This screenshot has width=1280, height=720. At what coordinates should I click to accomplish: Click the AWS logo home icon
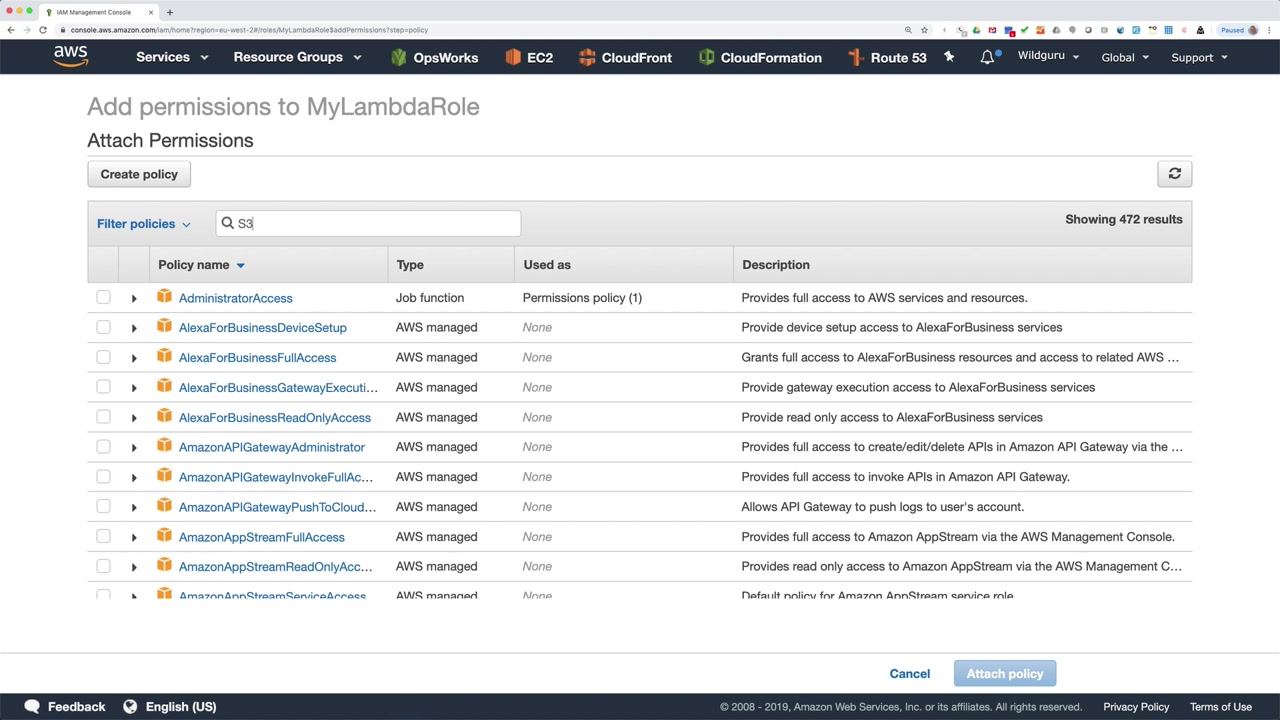[71, 57]
